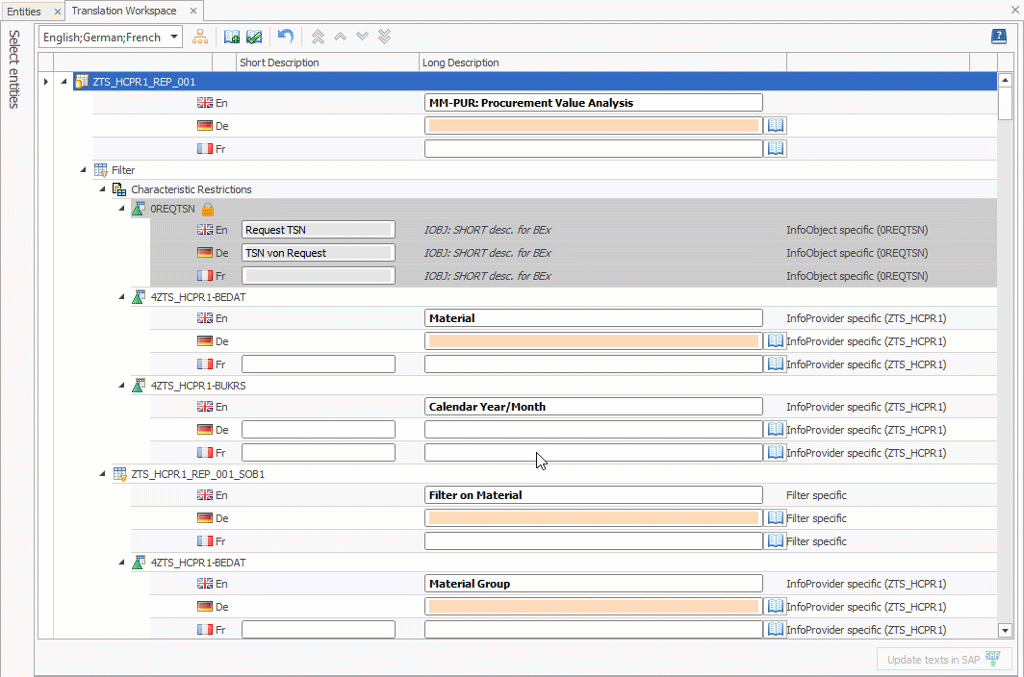The image size is (1024, 677).
Task: Open the Select entities side panel tab
Action: pos(14,69)
